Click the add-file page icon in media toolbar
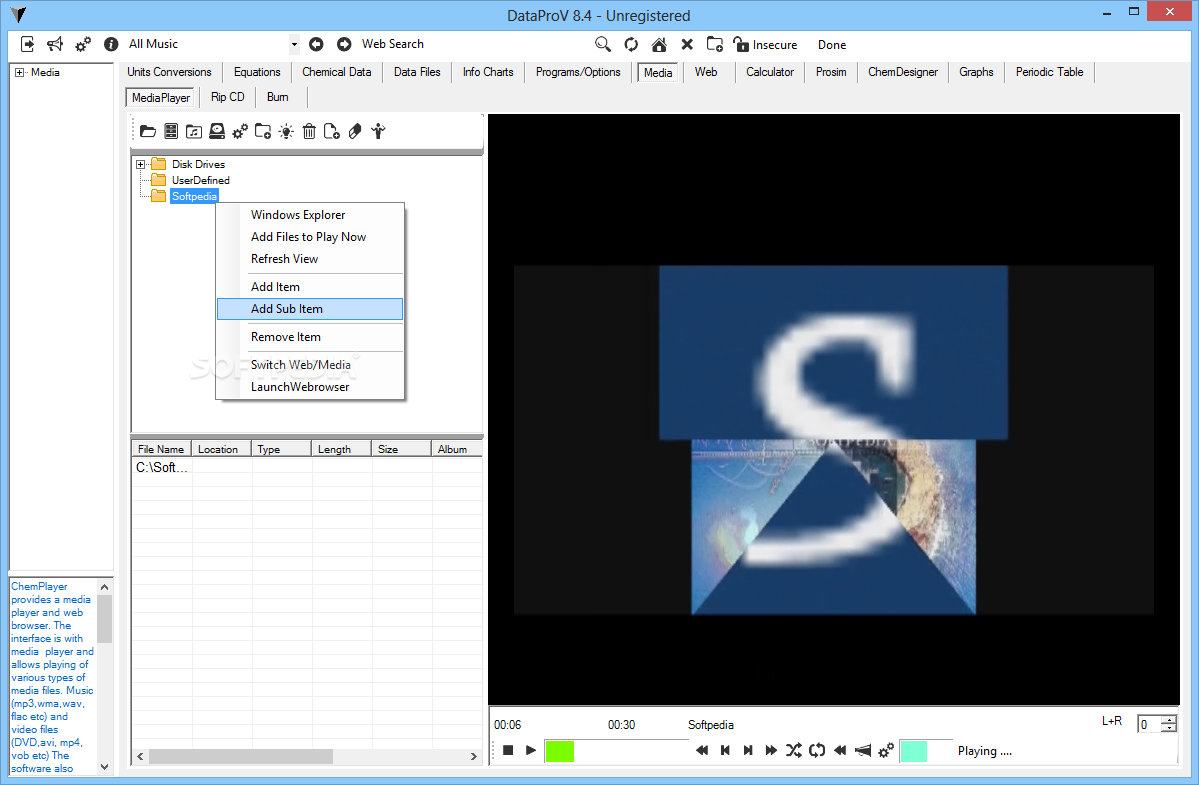The width and height of the screenshot is (1199, 785). coord(332,131)
